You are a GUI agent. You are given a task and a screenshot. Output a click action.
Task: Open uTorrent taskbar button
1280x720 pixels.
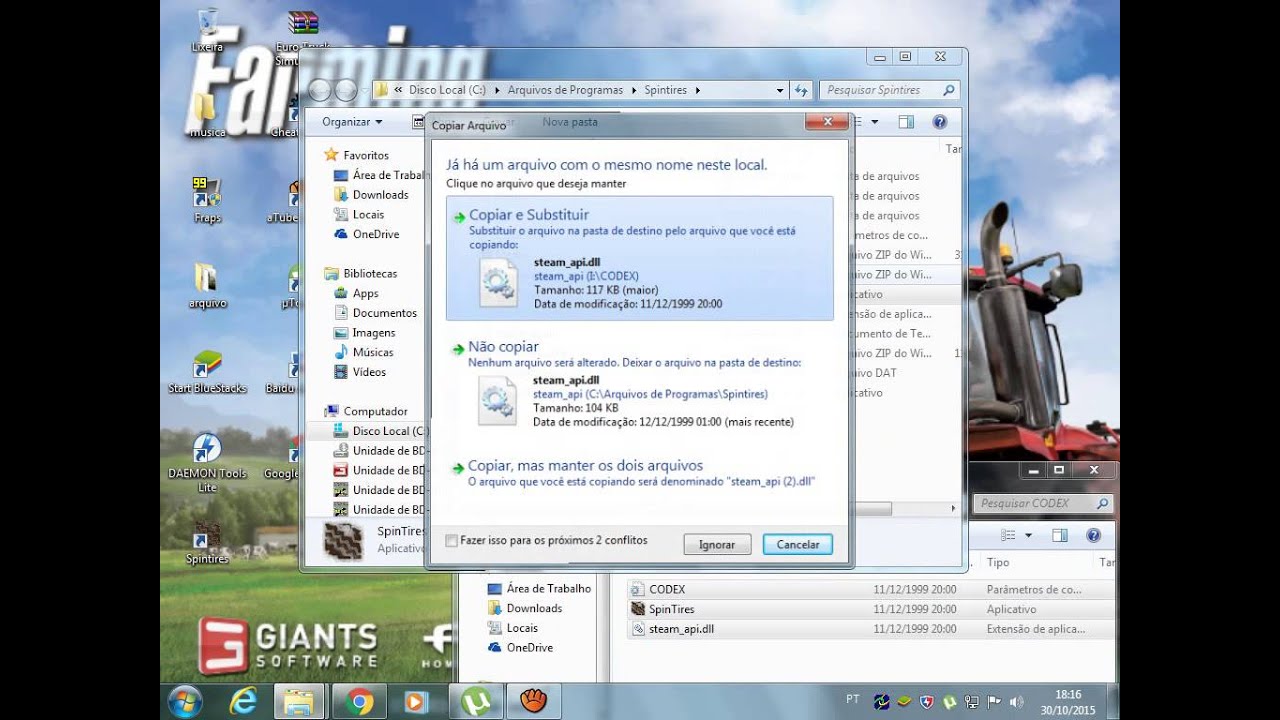[475, 702]
